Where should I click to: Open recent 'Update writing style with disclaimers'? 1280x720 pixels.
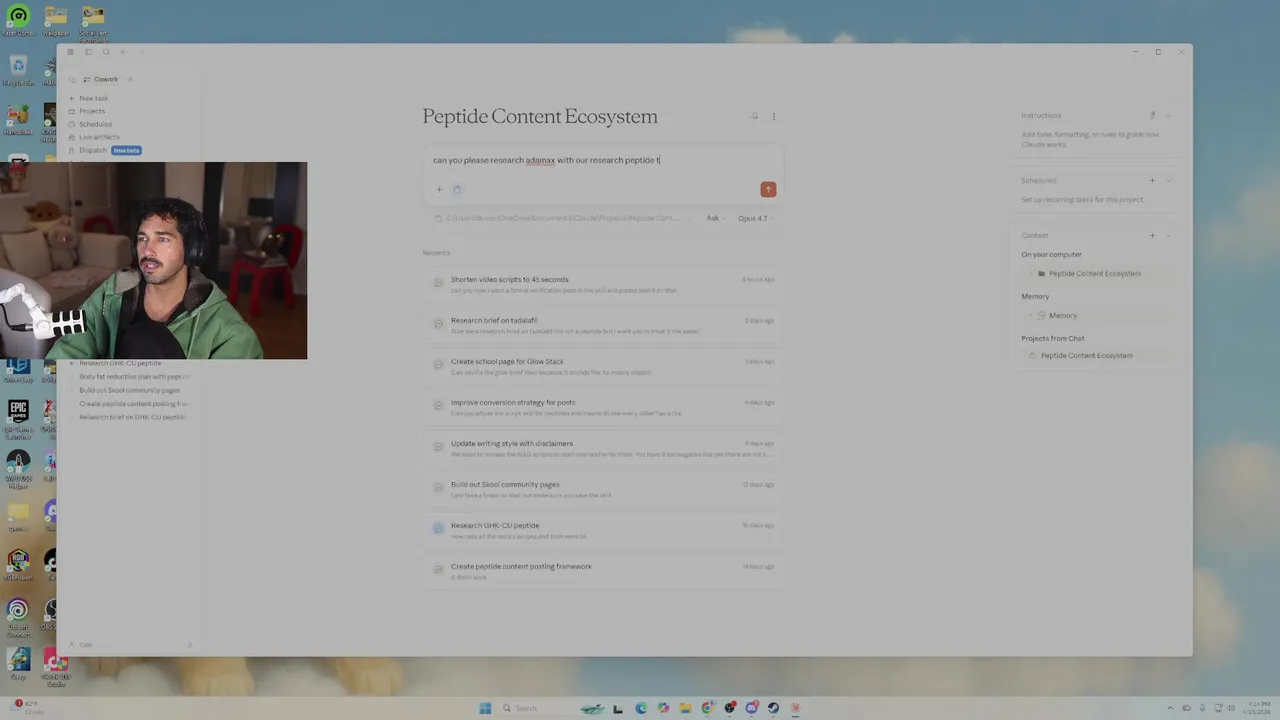[x=604, y=448]
